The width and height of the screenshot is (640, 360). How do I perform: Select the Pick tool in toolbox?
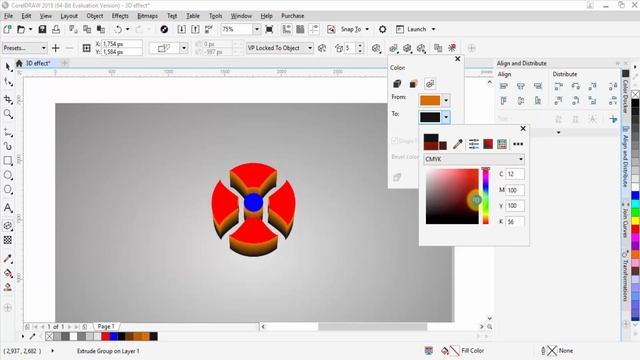click(x=8, y=67)
